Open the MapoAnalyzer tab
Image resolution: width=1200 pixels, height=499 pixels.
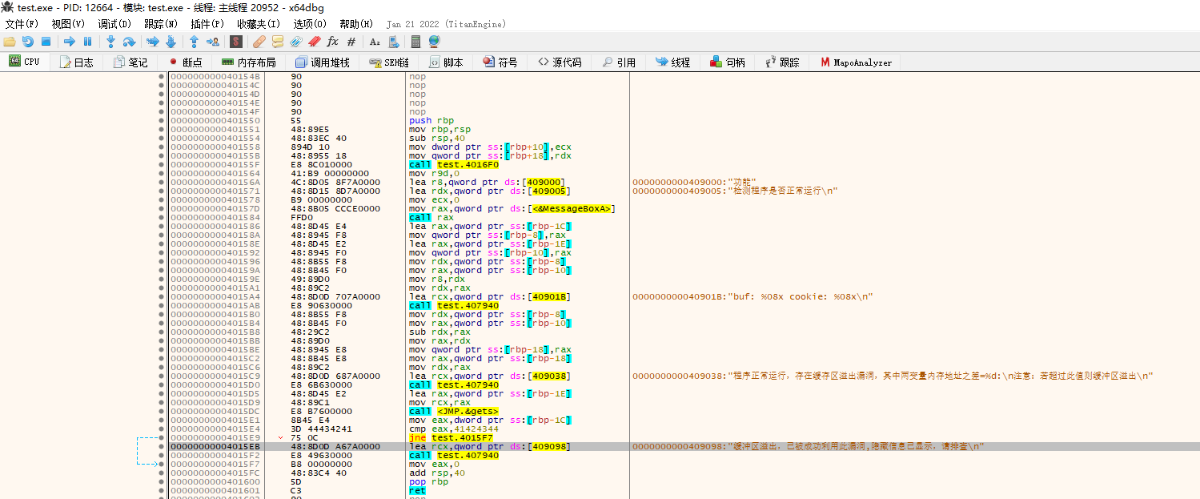click(855, 62)
